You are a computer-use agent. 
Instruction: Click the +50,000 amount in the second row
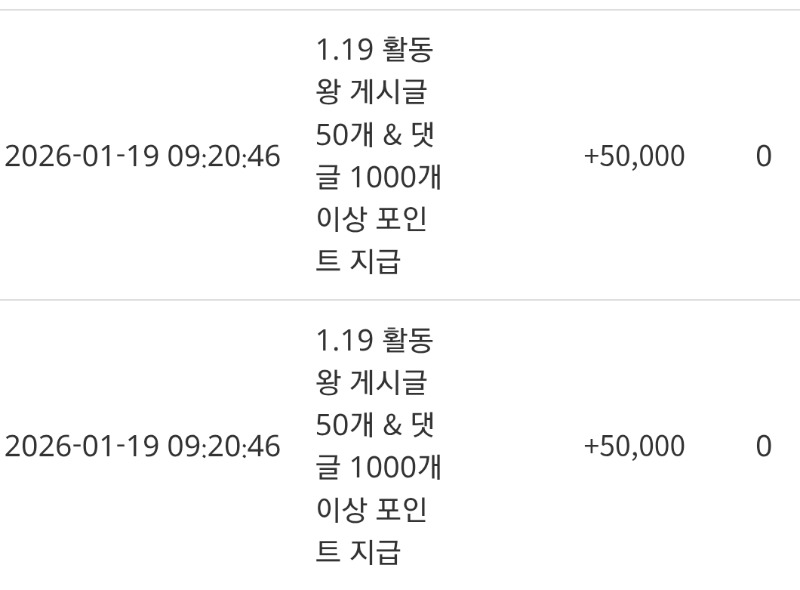(x=634, y=446)
